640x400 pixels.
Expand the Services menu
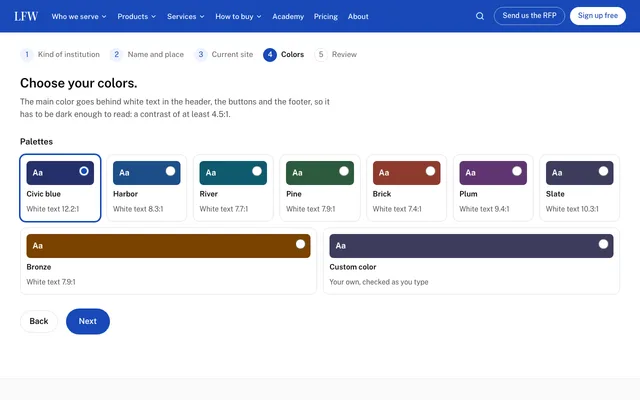(x=185, y=16)
